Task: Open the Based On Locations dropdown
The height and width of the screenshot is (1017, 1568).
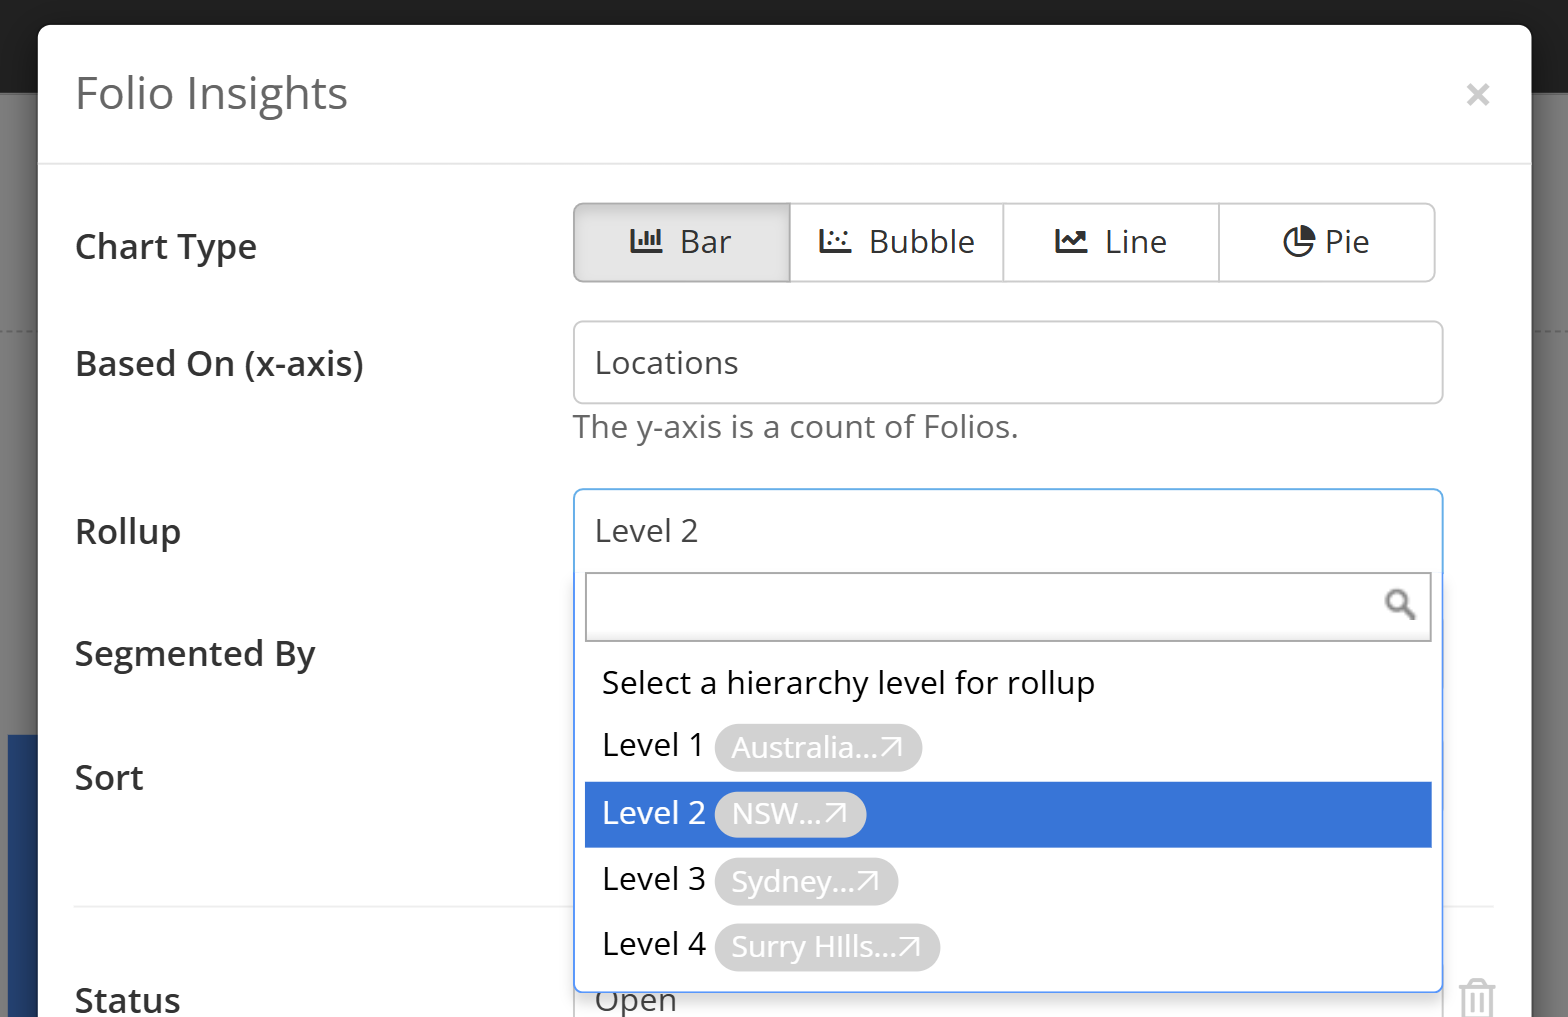Action: (x=1008, y=363)
